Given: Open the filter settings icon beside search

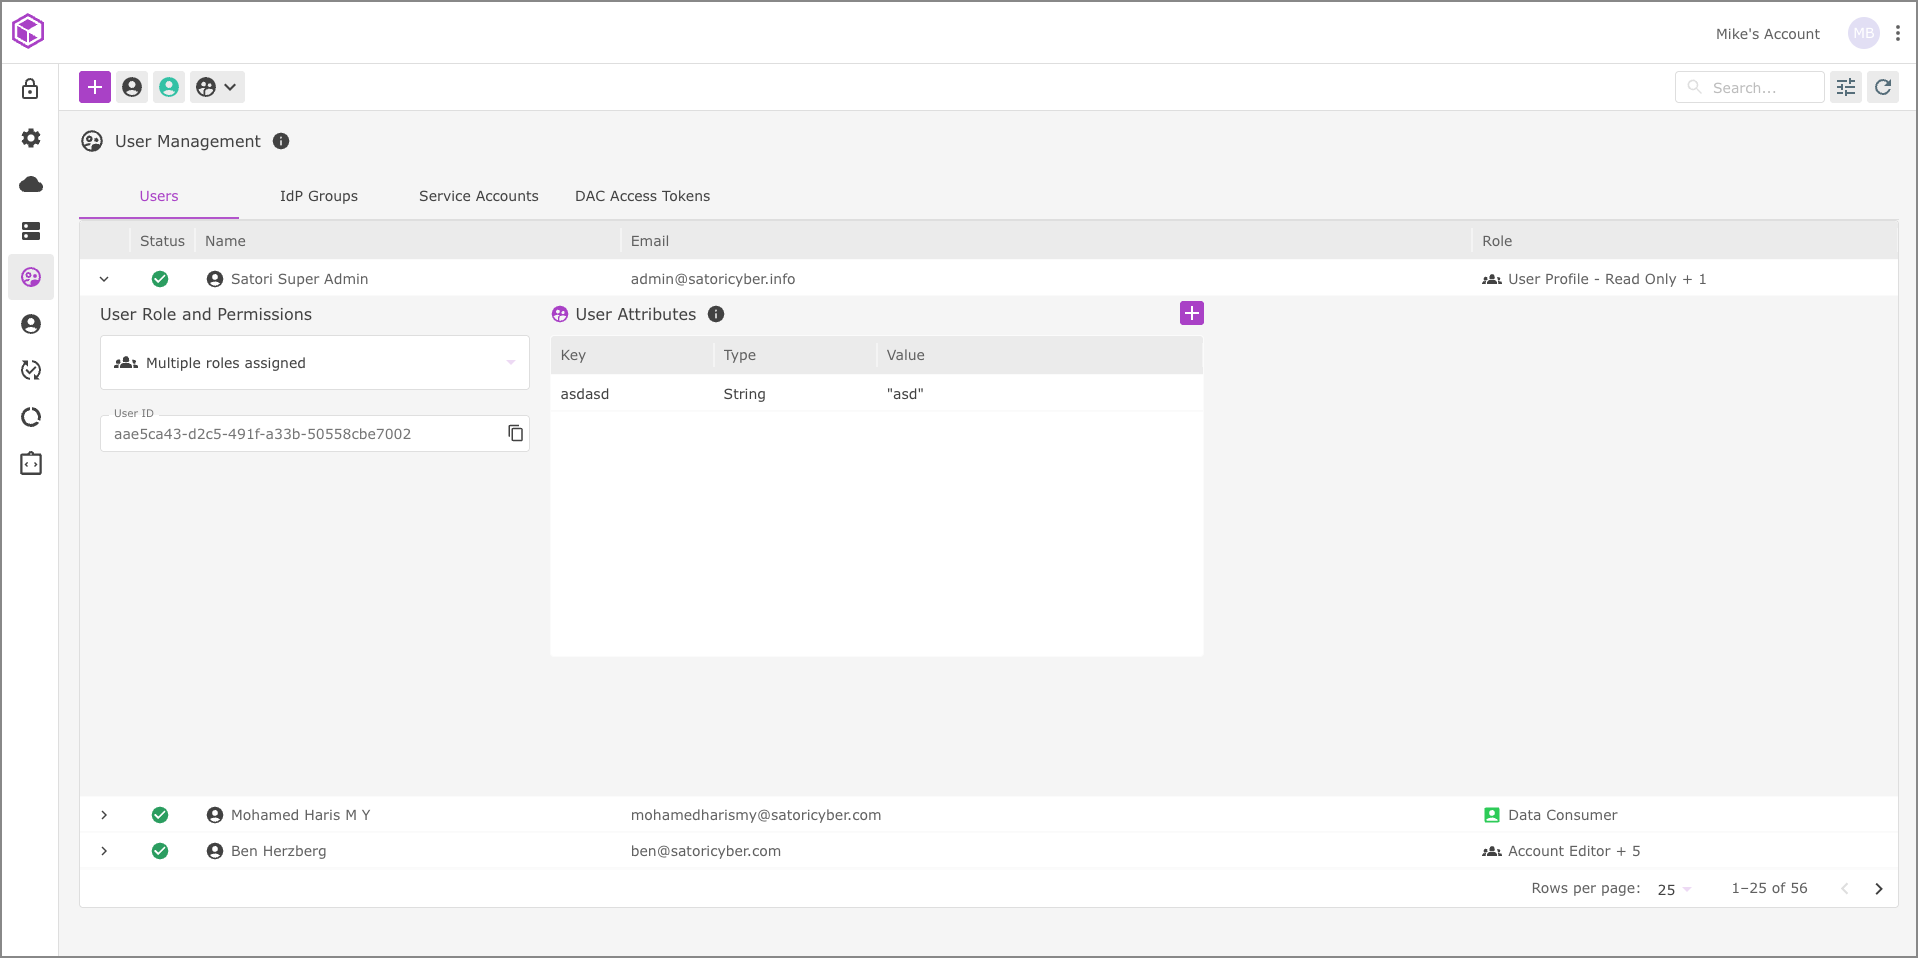Looking at the screenshot, I should pos(1845,87).
